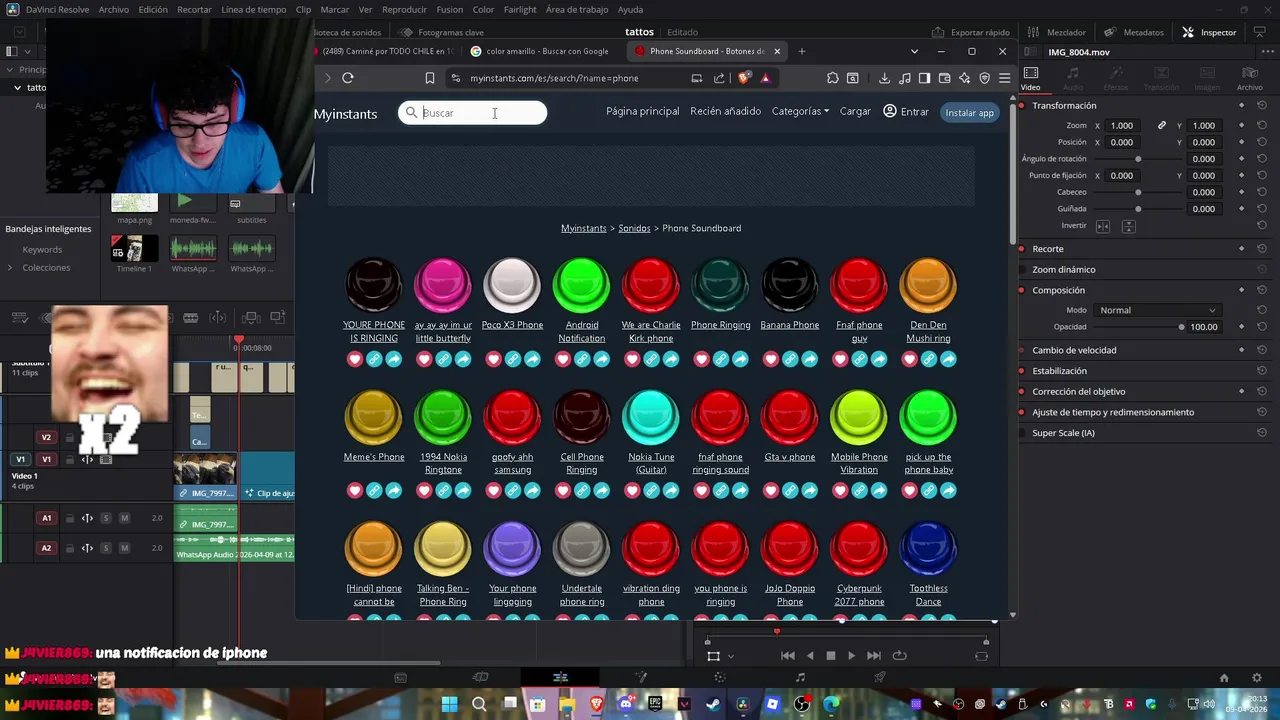The image size is (1280, 720).
Task: Click Instalar app button
Action: [x=970, y=112]
